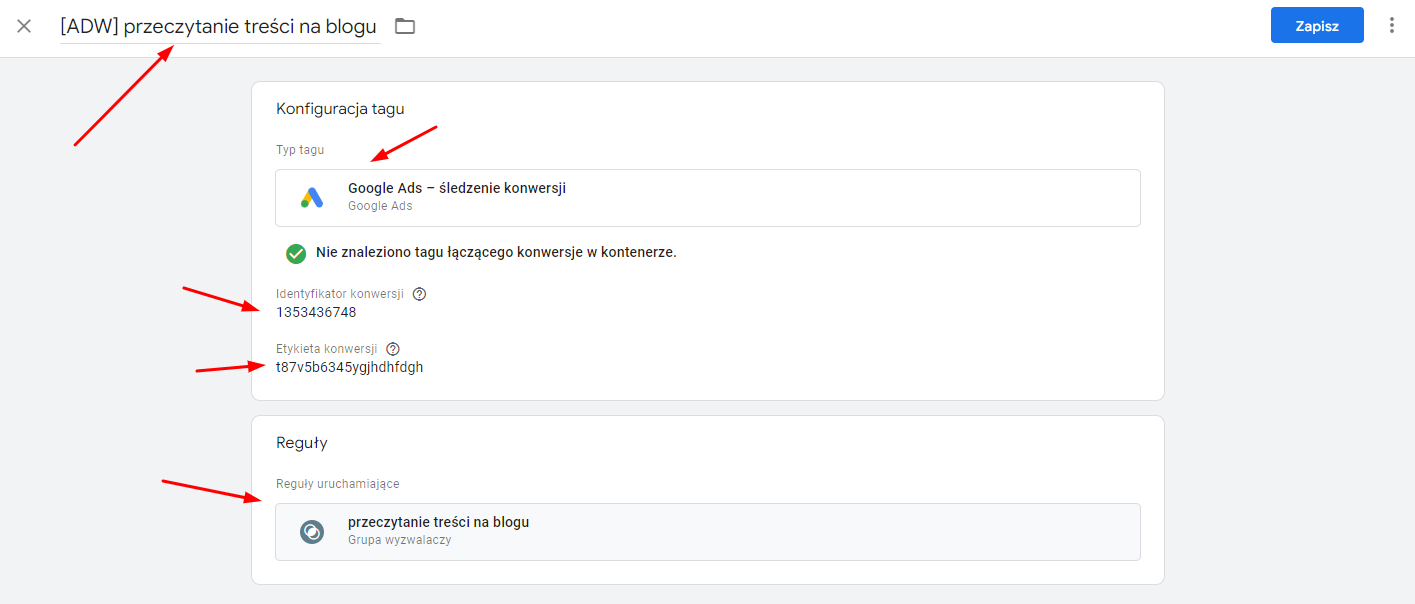Click the Grupa wyzwalaczy subtitle text
The image size is (1415, 604).
pos(392,539)
